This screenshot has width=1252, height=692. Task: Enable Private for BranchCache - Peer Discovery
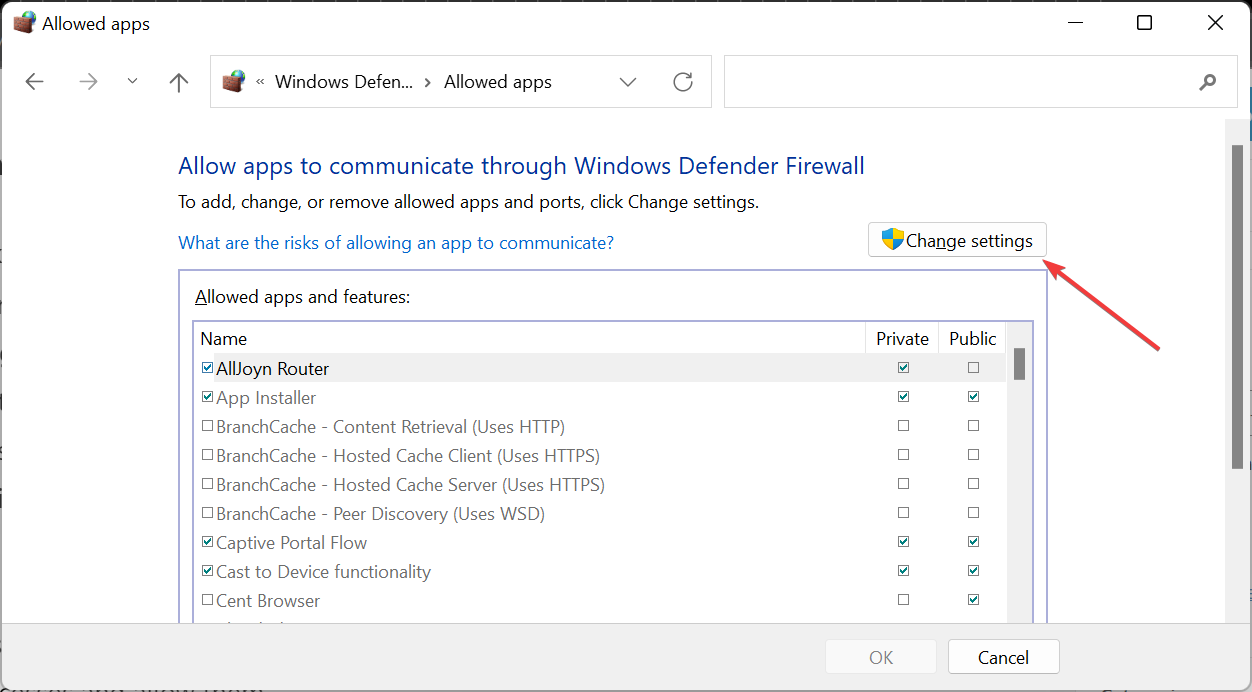904,513
